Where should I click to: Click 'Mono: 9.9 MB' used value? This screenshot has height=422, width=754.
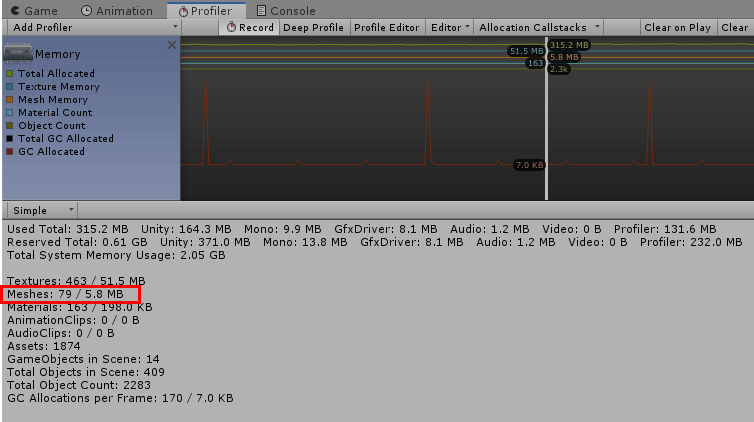[282, 229]
